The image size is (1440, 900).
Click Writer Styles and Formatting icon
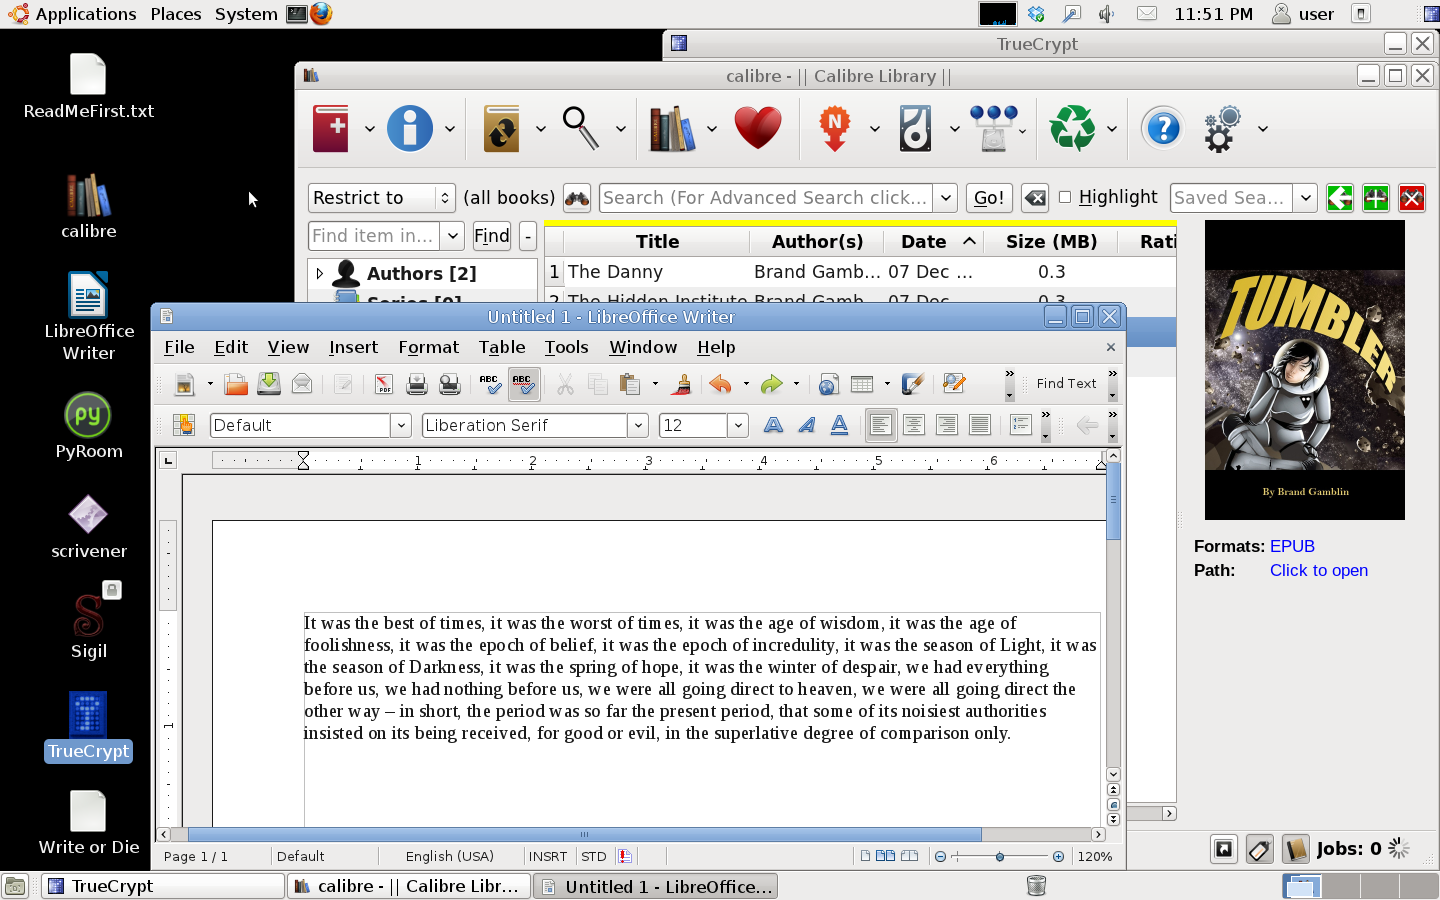coord(183,425)
